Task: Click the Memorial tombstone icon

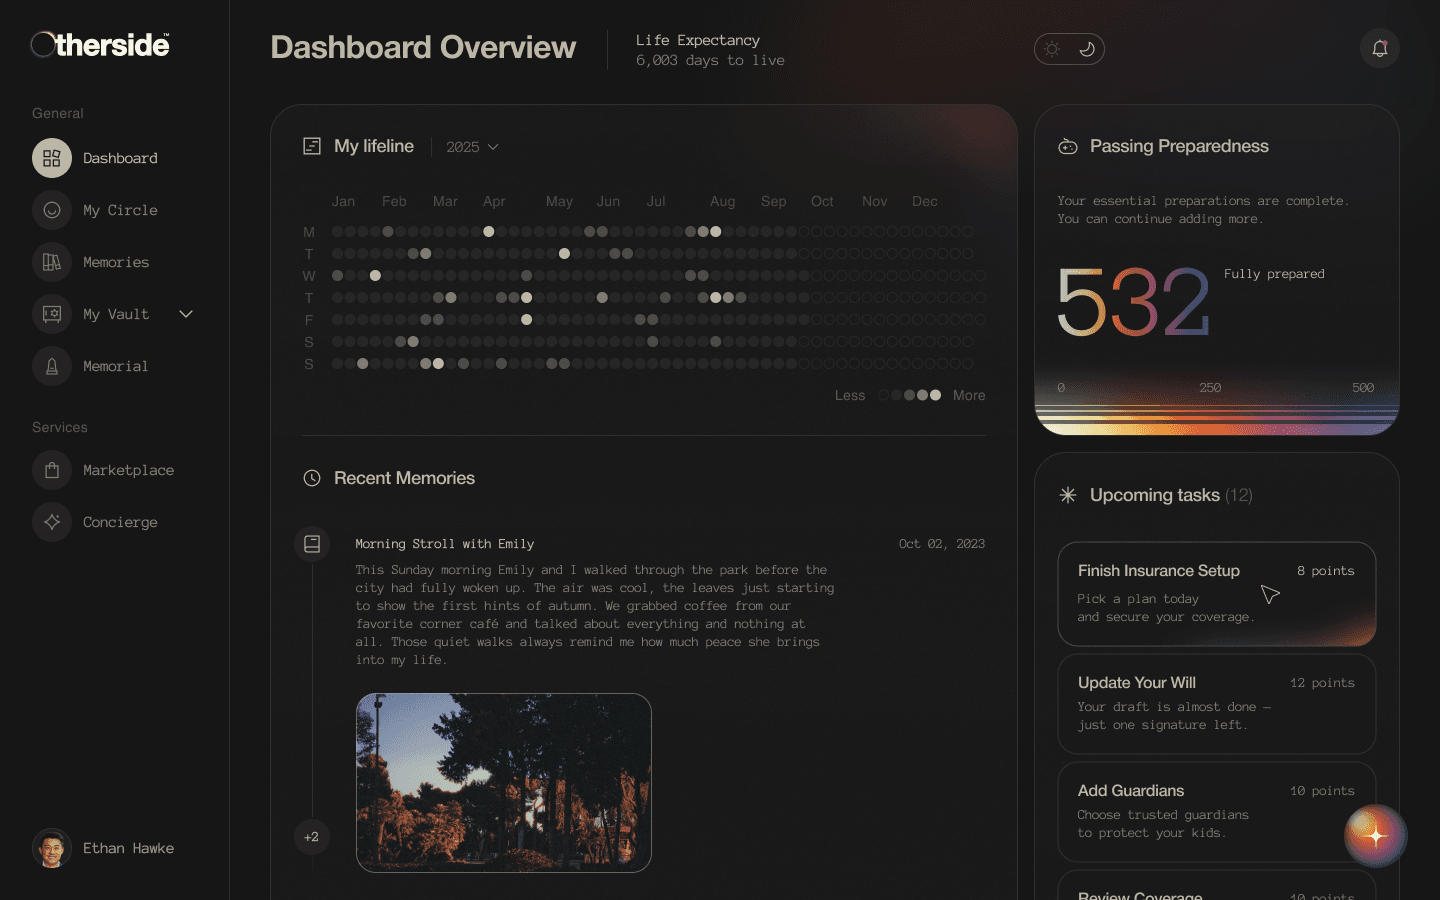Action: point(52,366)
